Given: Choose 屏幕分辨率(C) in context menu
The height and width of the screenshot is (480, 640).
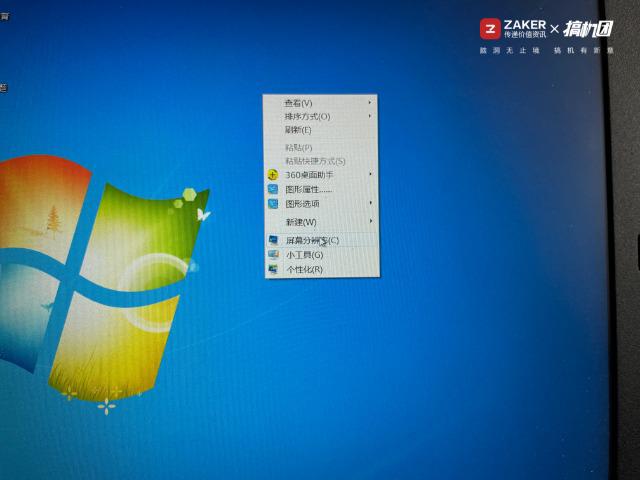Looking at the screenshot, I should pos(321,240).
